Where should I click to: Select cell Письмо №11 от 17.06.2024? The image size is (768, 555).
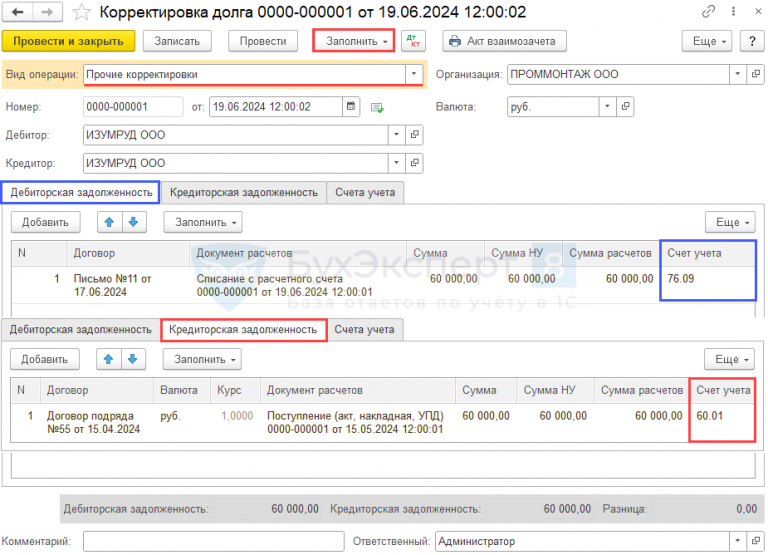click(128, 286)
